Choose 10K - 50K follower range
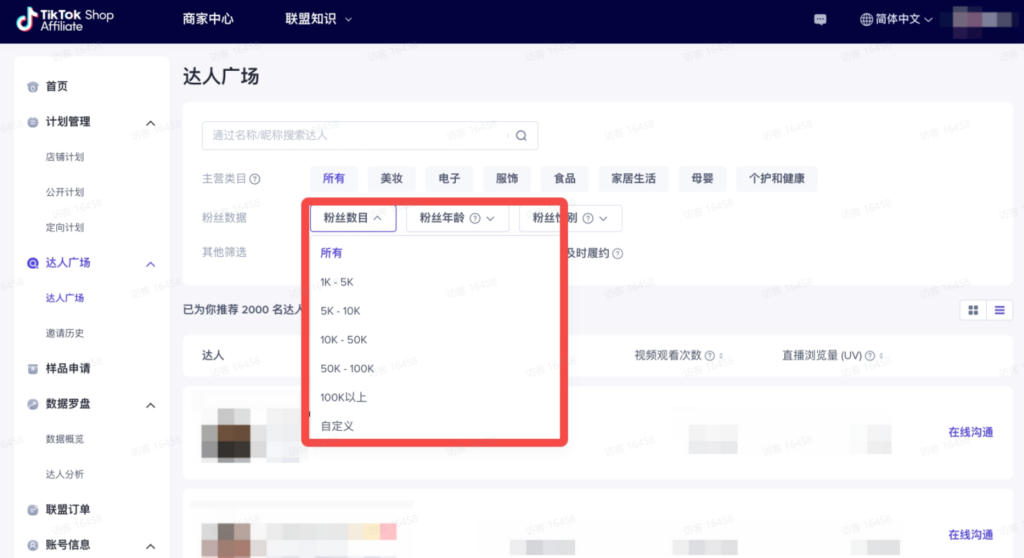The height and width of the screenshot is (558, 1024). point(344,340)
